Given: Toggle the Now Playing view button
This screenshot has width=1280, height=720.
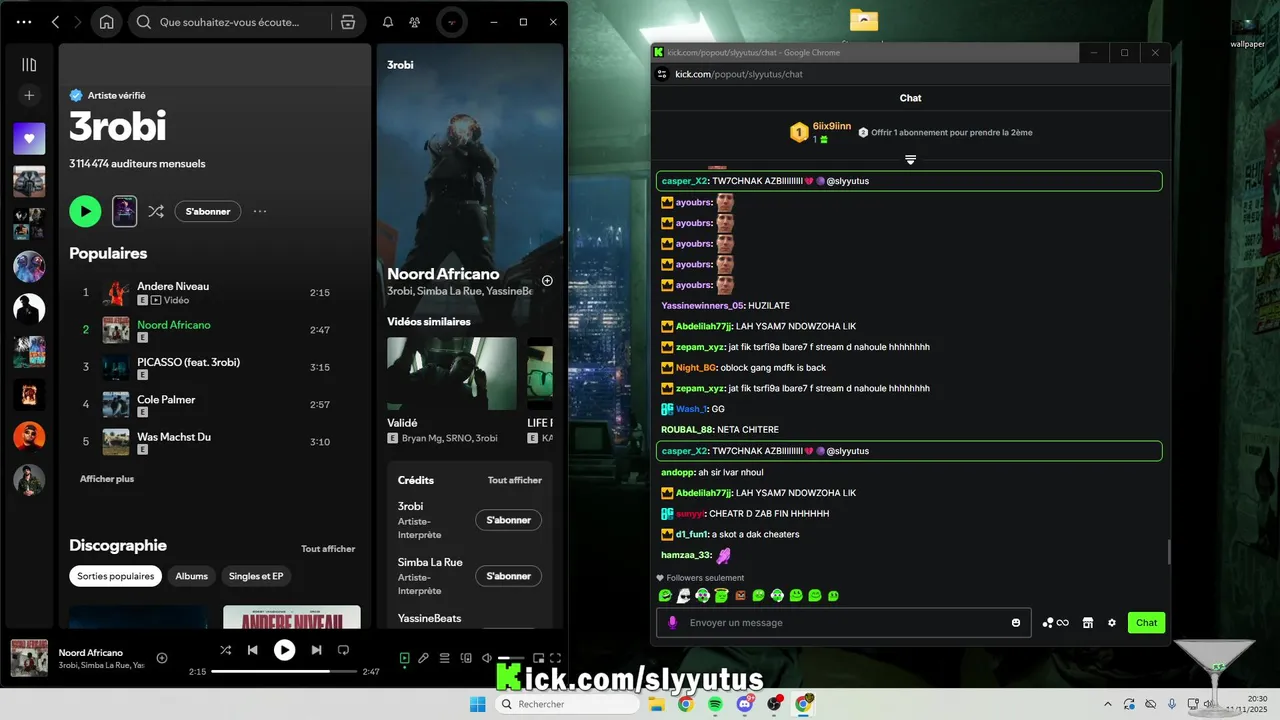Looking at the screenshot, I should pyautogui.click(x=404, y=658).
